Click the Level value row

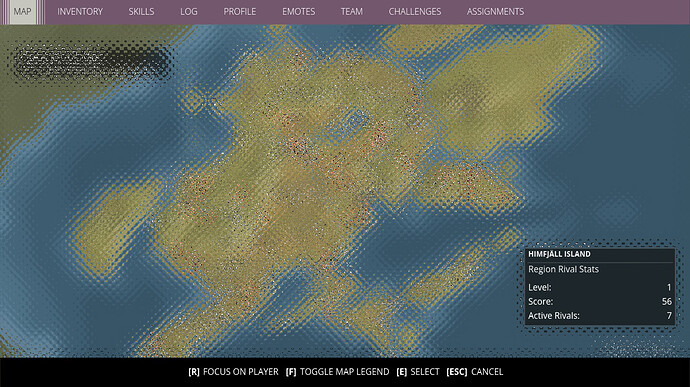click(x=600, y=287)
